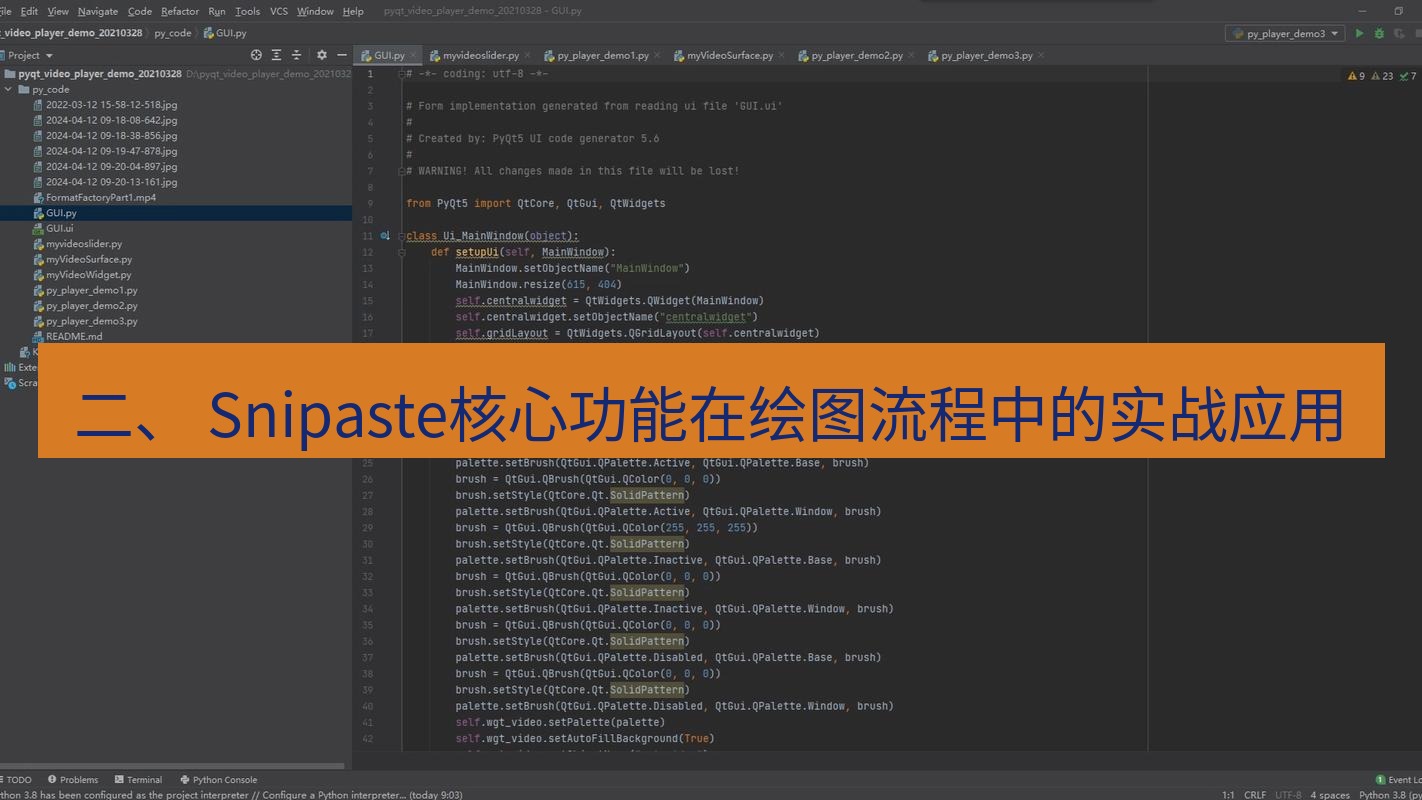Screen dimensions: 1422x800
Task: Toggle the TODO tool window
Action: [x=17, y=779]
